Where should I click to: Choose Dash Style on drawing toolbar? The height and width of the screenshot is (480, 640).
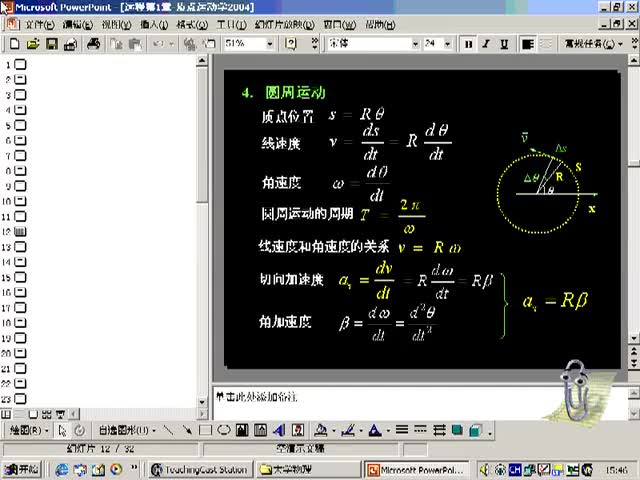(x=420, y=430)
